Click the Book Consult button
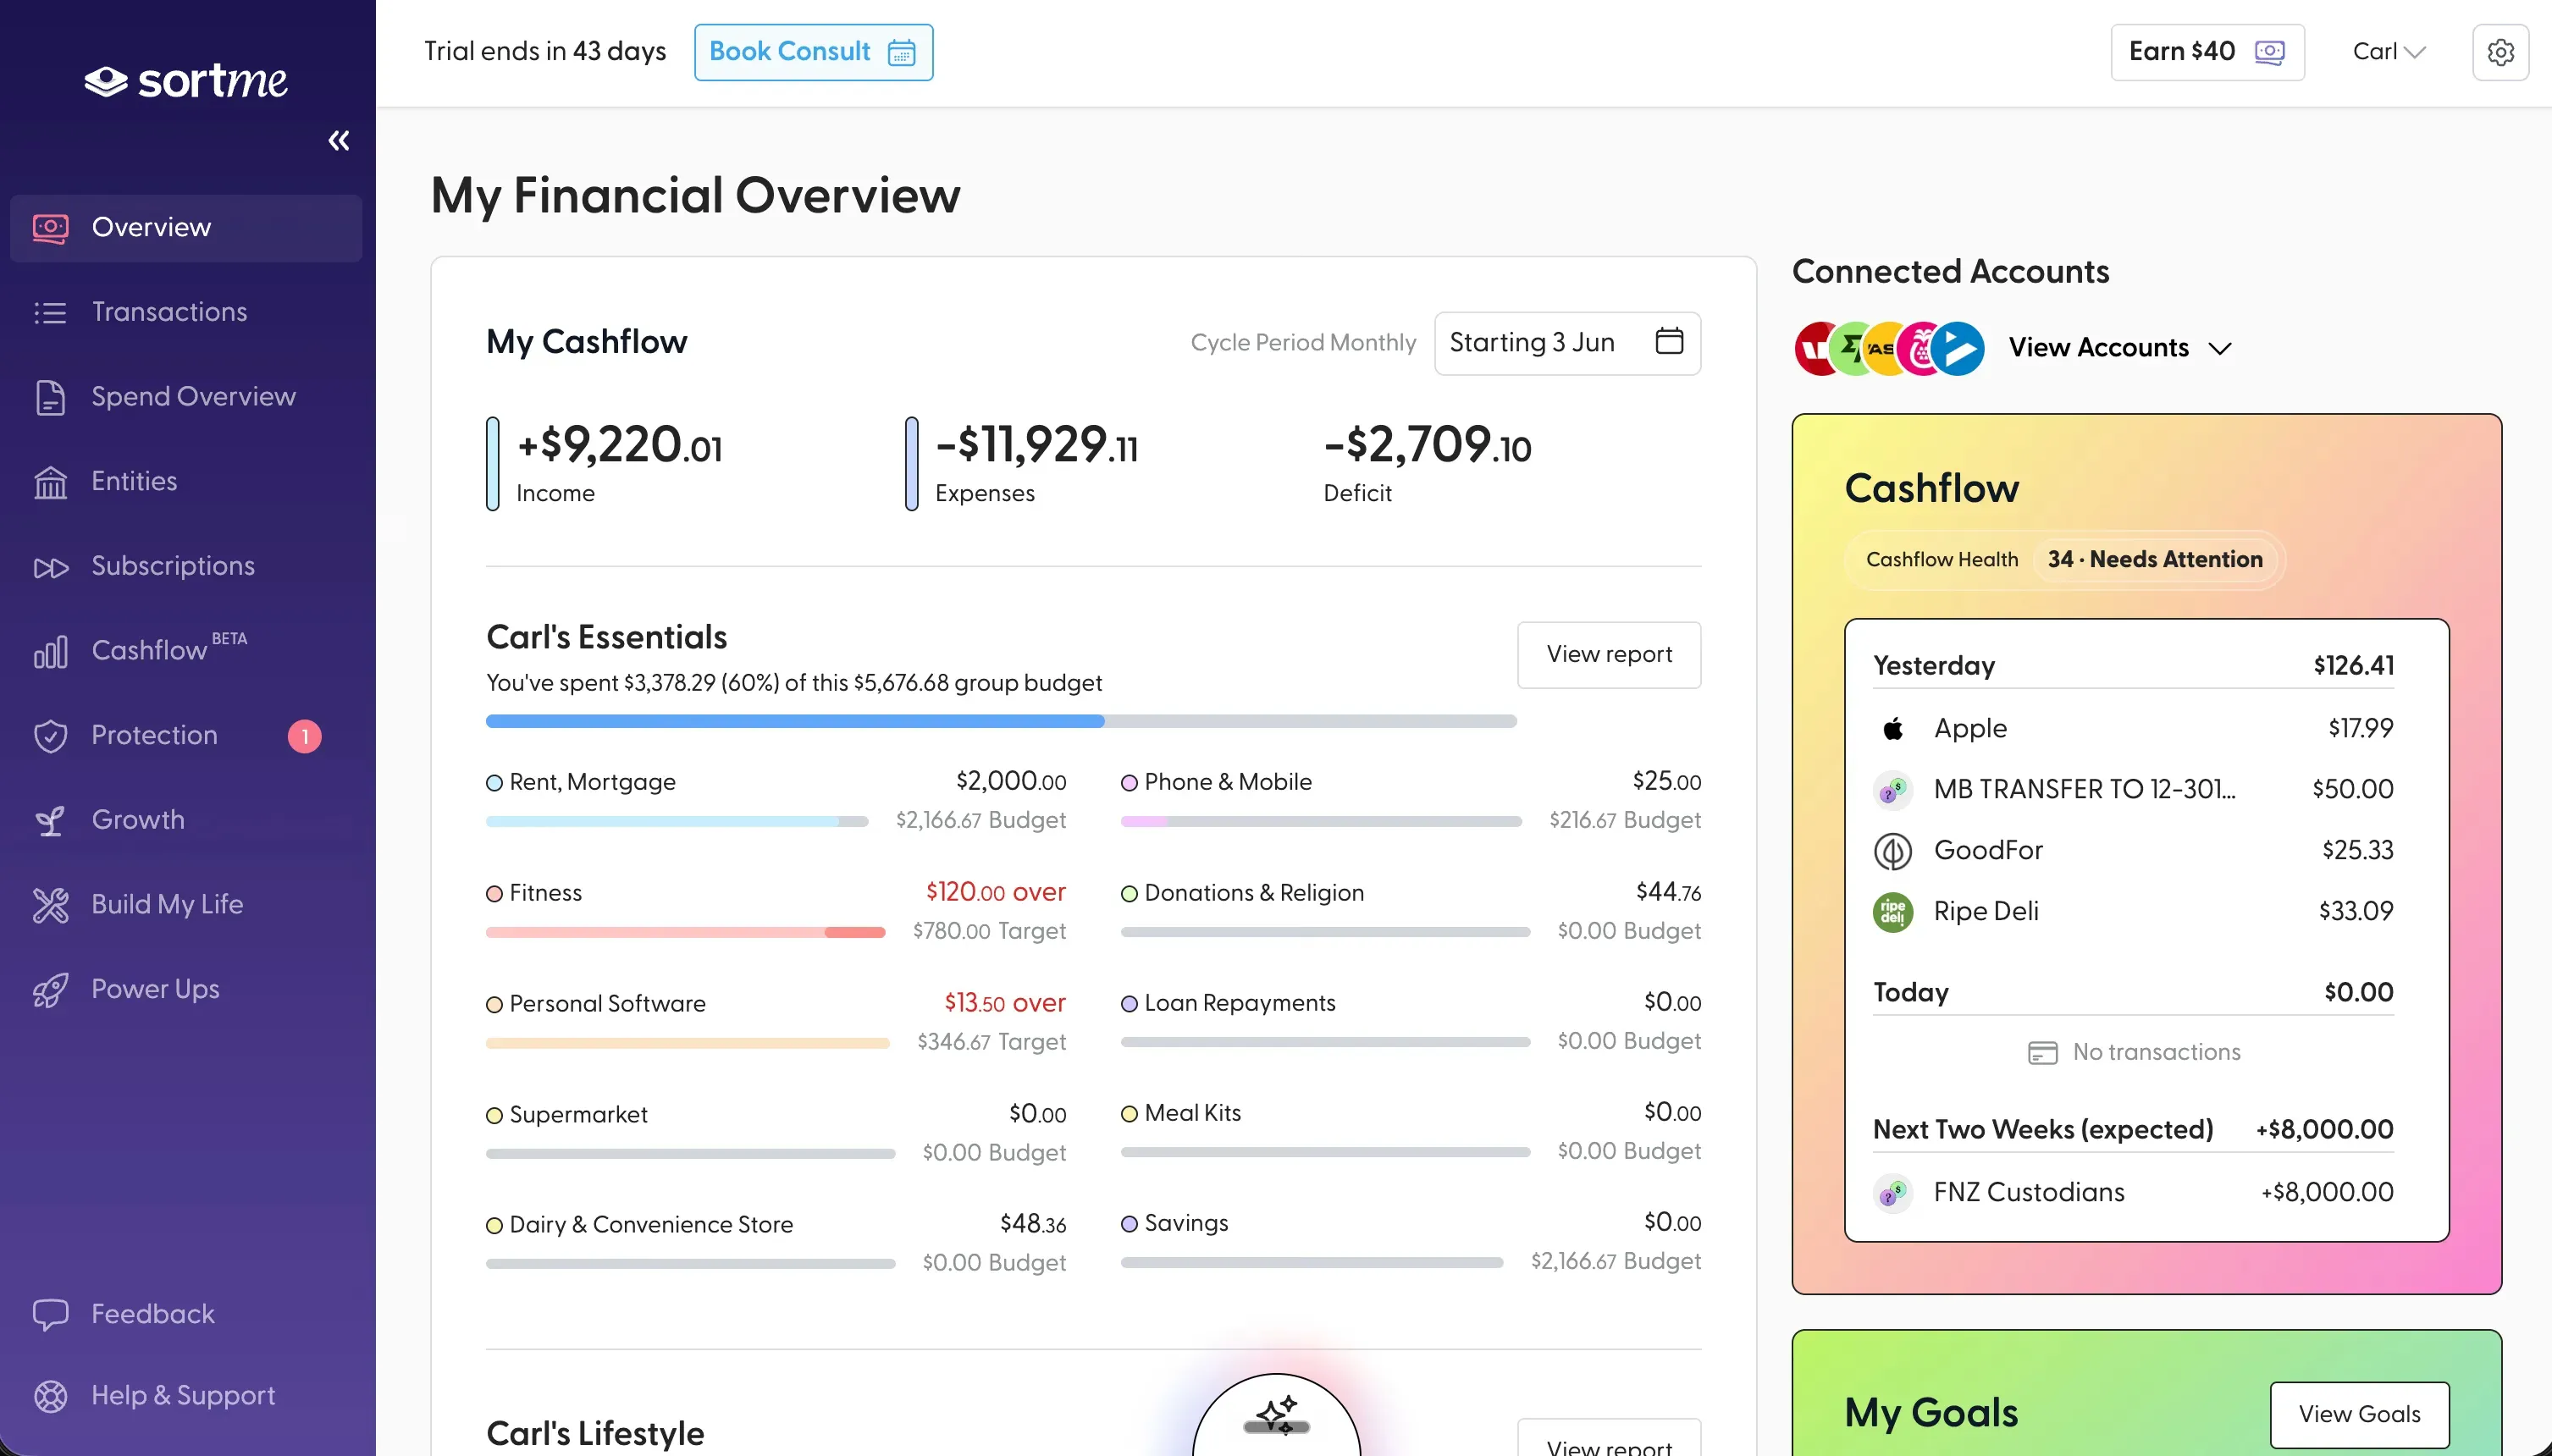 813,52
